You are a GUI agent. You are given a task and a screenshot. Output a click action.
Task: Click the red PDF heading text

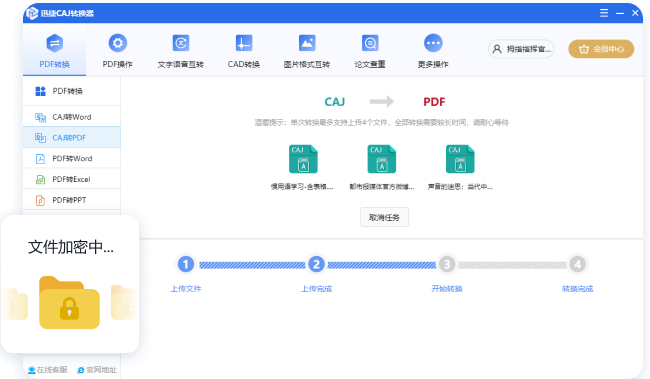[434, 102]
